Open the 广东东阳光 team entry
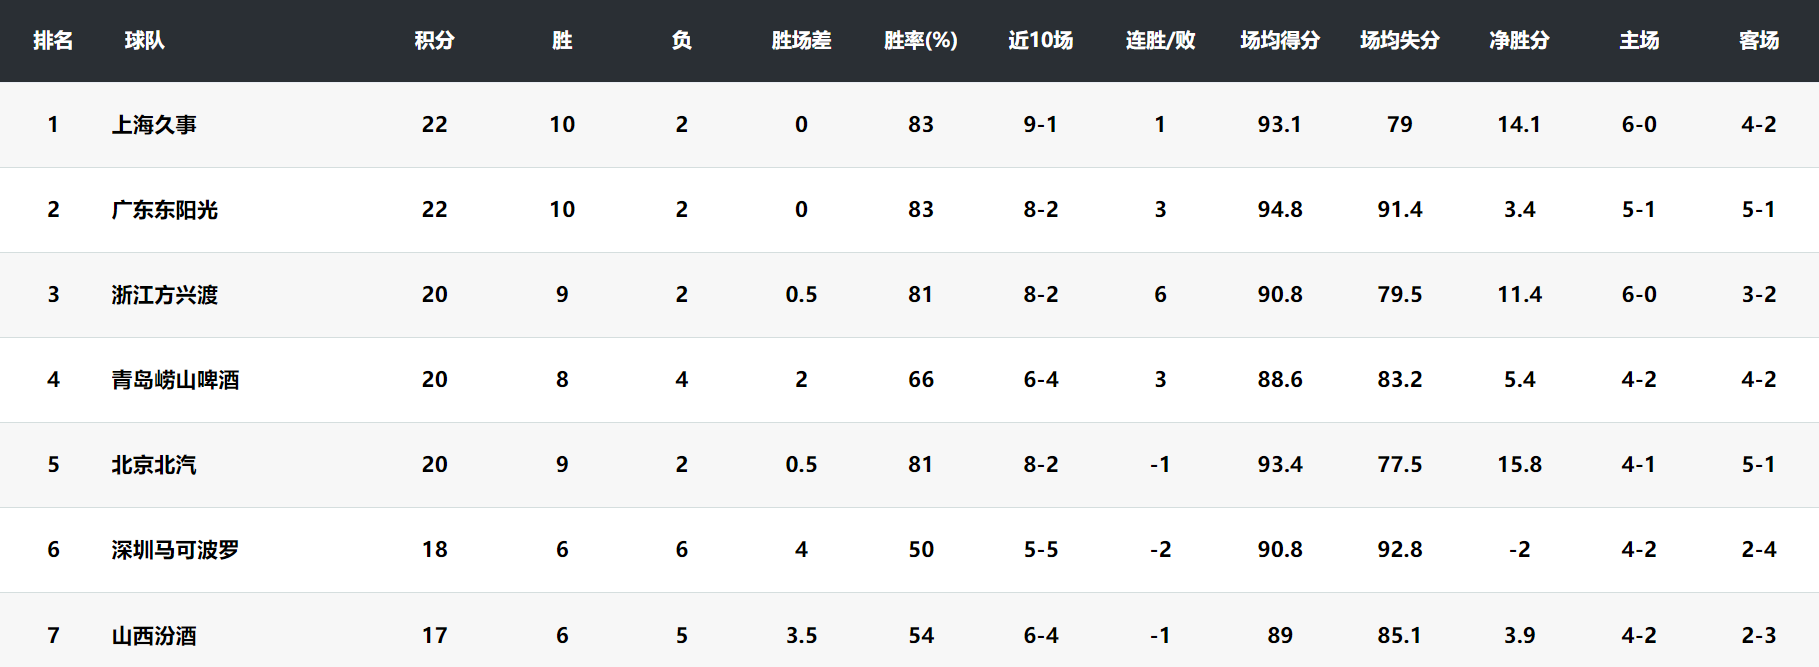 click(165, 210)
